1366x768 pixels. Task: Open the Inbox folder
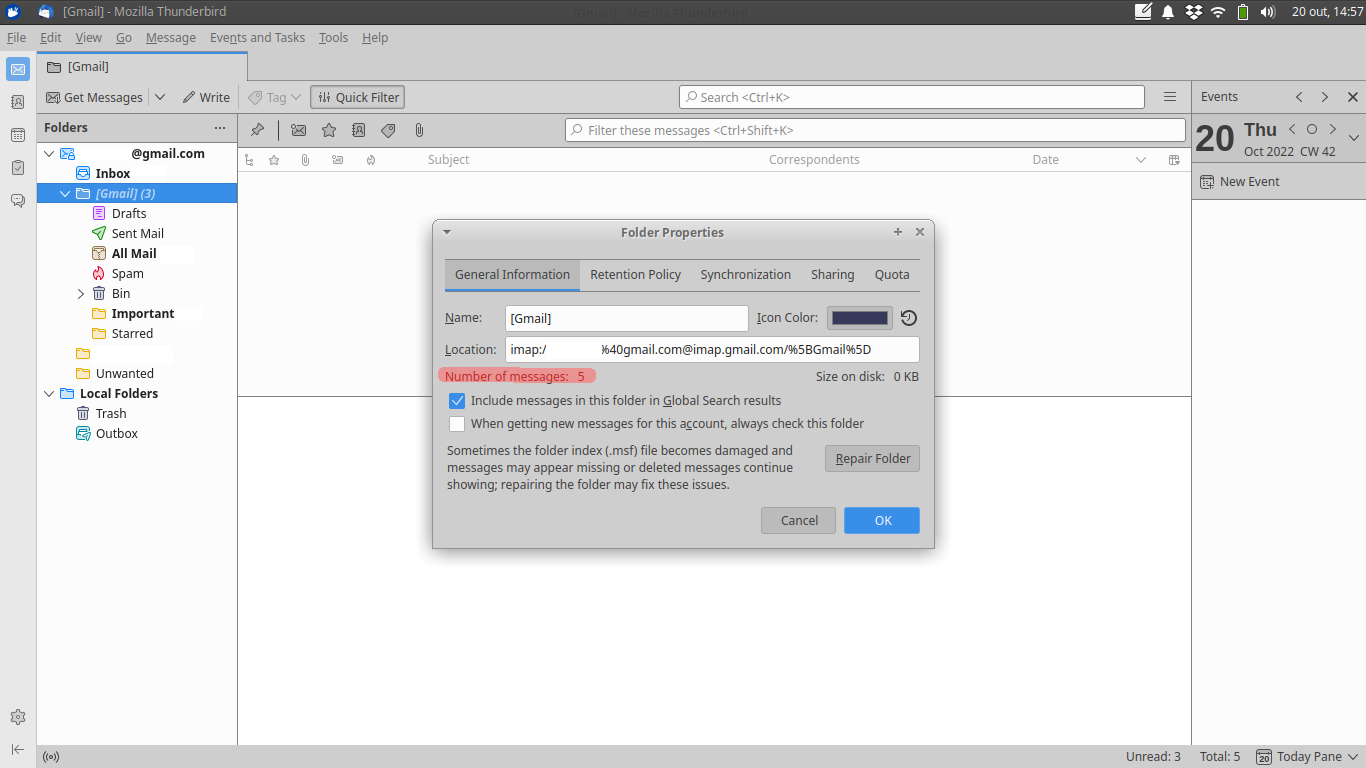tap(113, 174)
